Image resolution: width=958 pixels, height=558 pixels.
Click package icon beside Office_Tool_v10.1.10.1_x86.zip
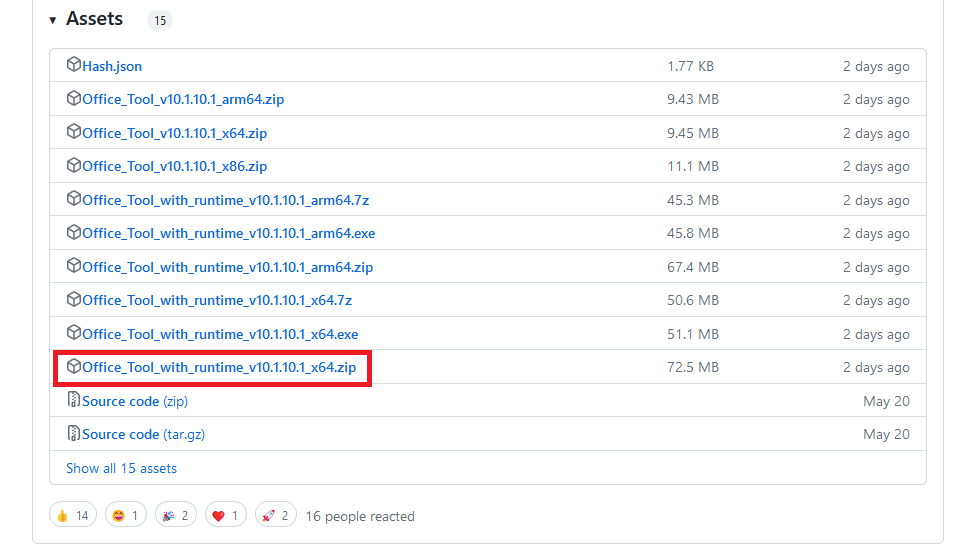click(x=73, y=165)
